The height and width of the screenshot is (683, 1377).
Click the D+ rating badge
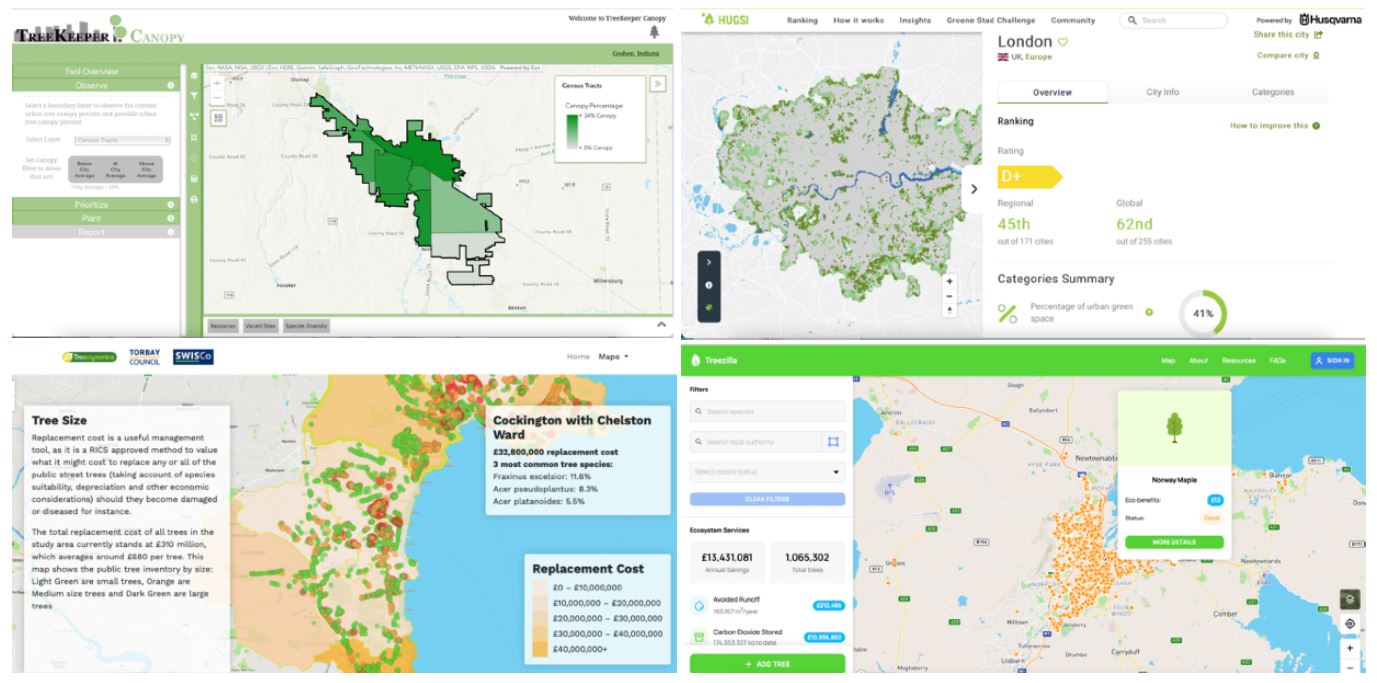pos(1028,177)
